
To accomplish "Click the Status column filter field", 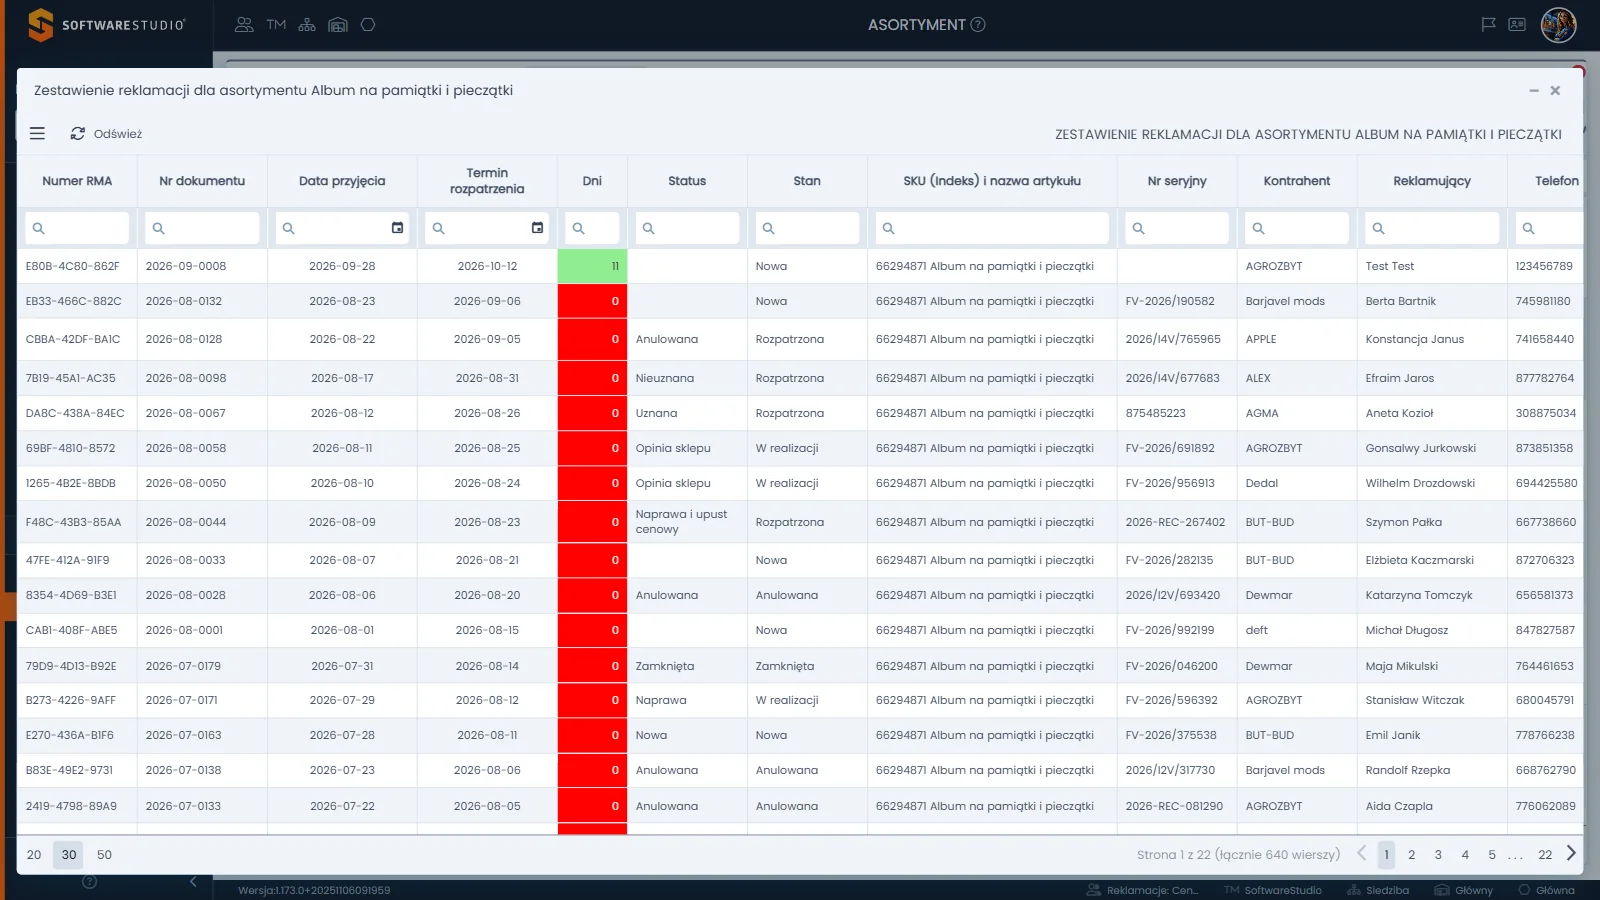I will click(687, 228).
